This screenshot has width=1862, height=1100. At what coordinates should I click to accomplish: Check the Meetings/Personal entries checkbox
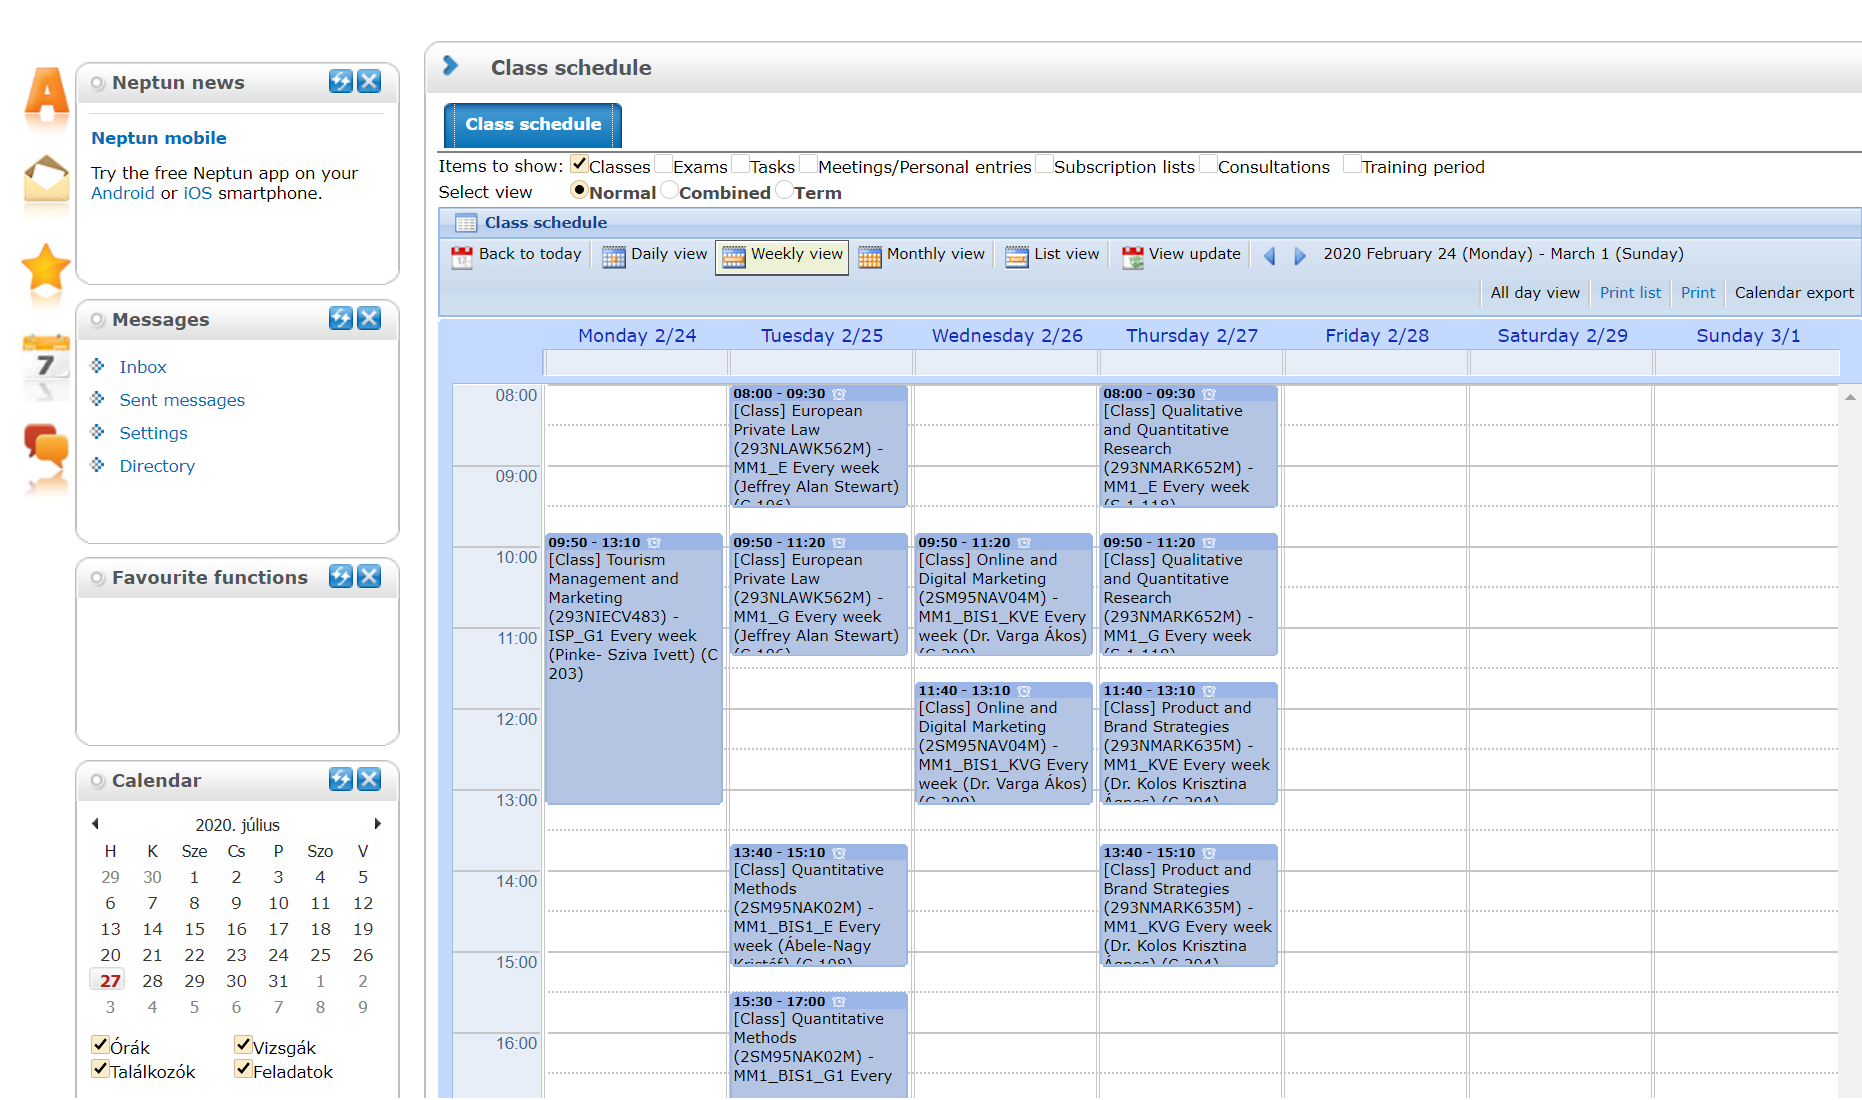coord(808,164)
